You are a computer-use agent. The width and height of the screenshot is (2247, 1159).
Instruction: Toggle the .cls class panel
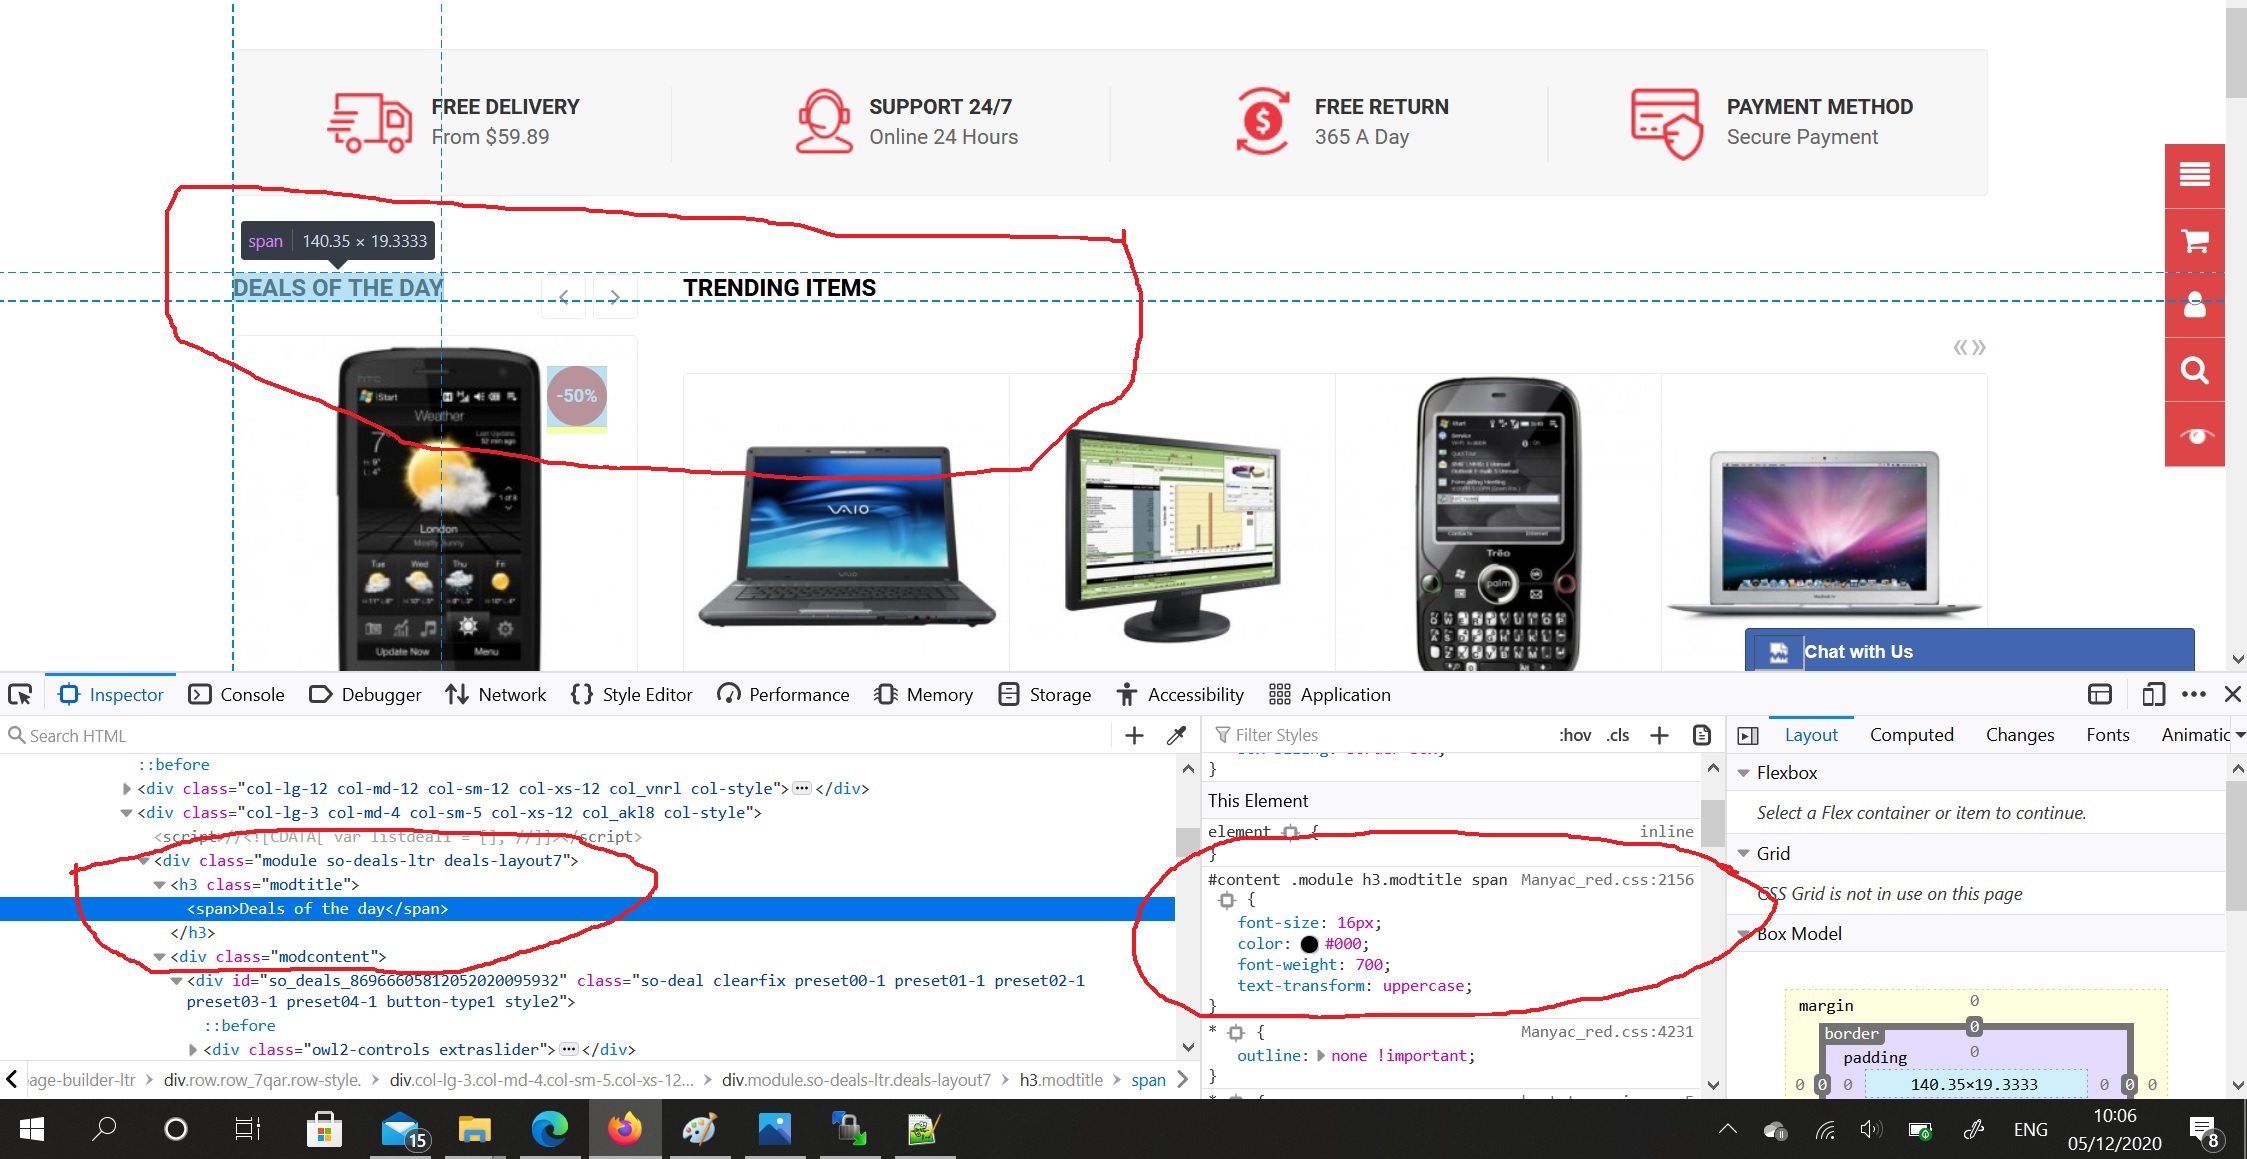pyautogui.click(x=1618, y=735)
